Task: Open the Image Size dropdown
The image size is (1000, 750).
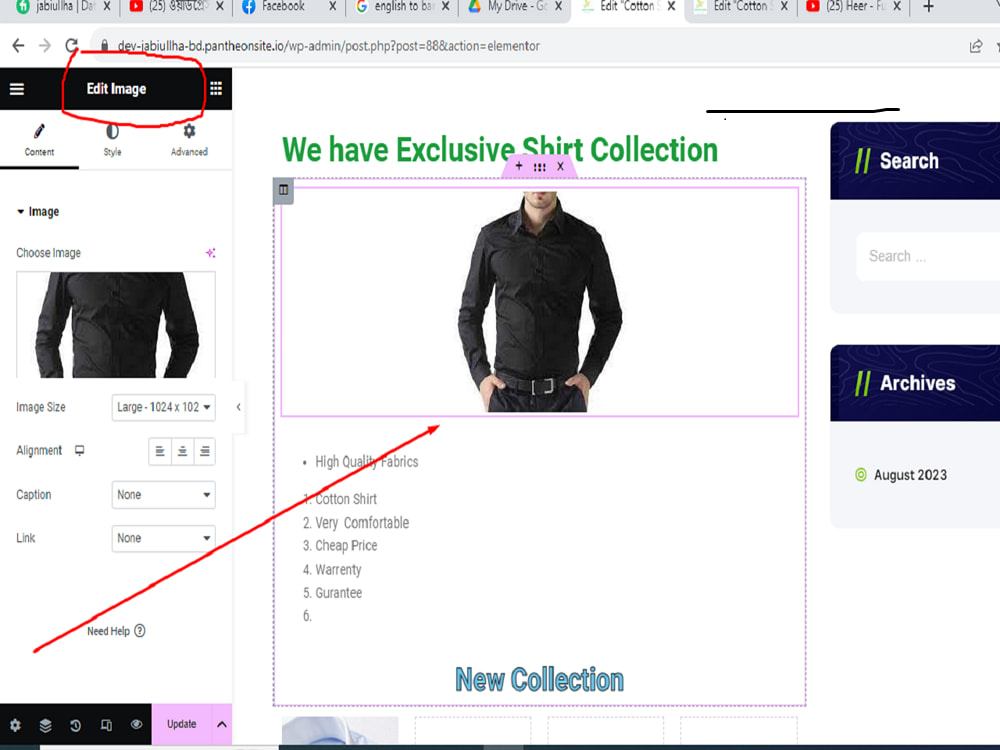Action: point(163,408)
